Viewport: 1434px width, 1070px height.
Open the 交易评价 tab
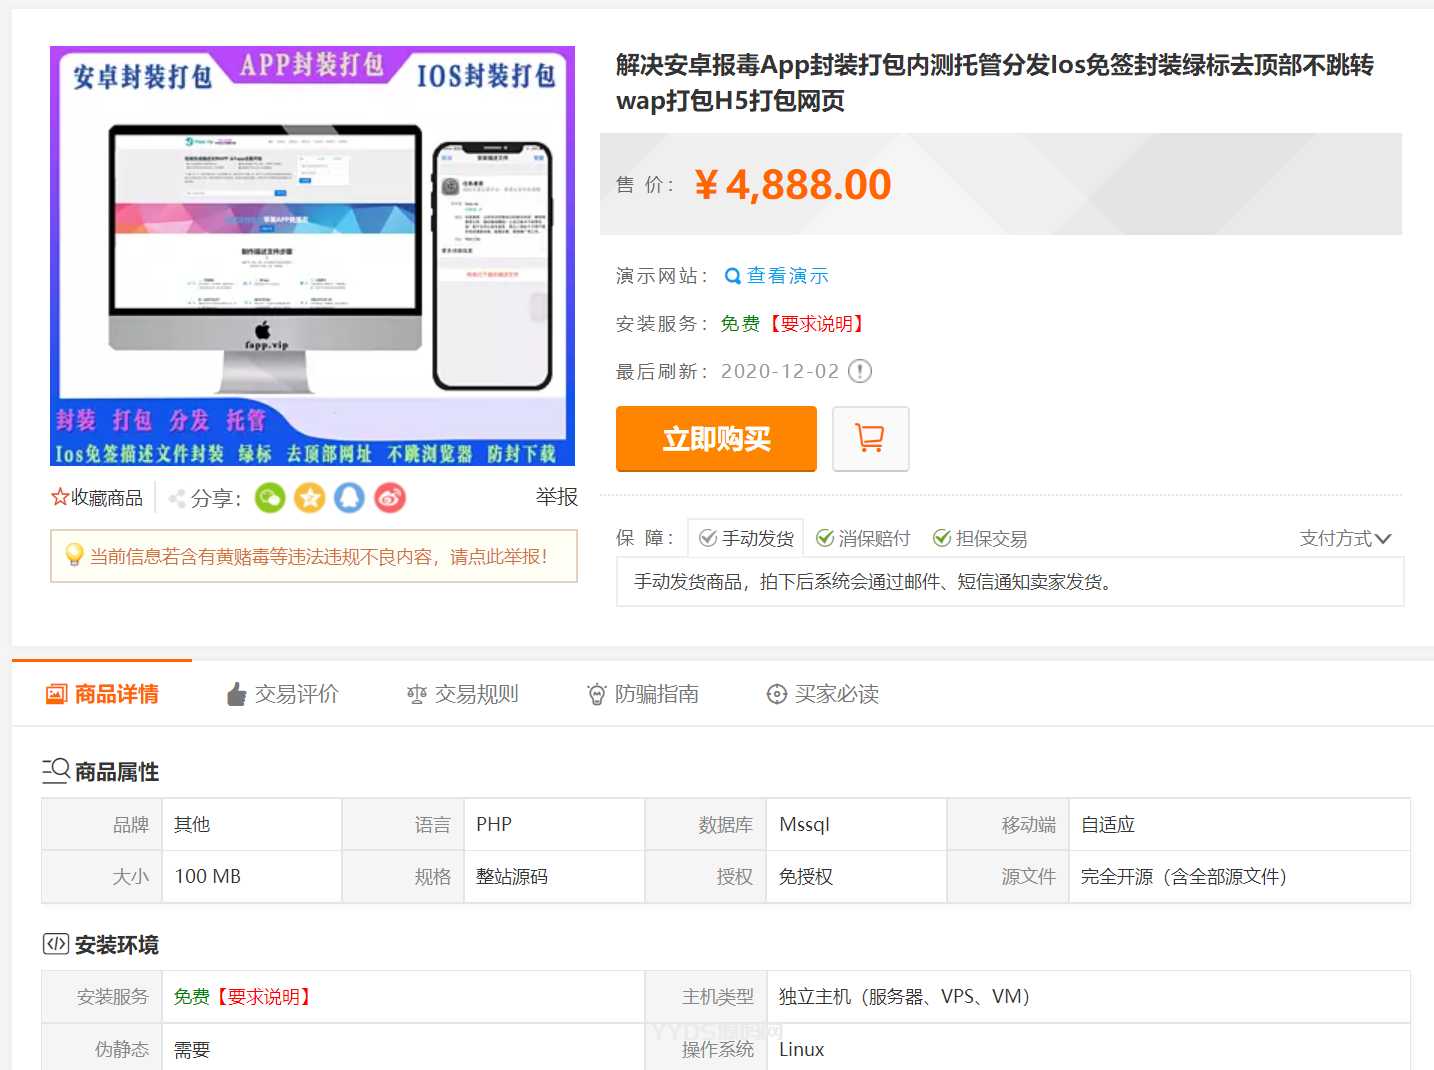[283, 694]
